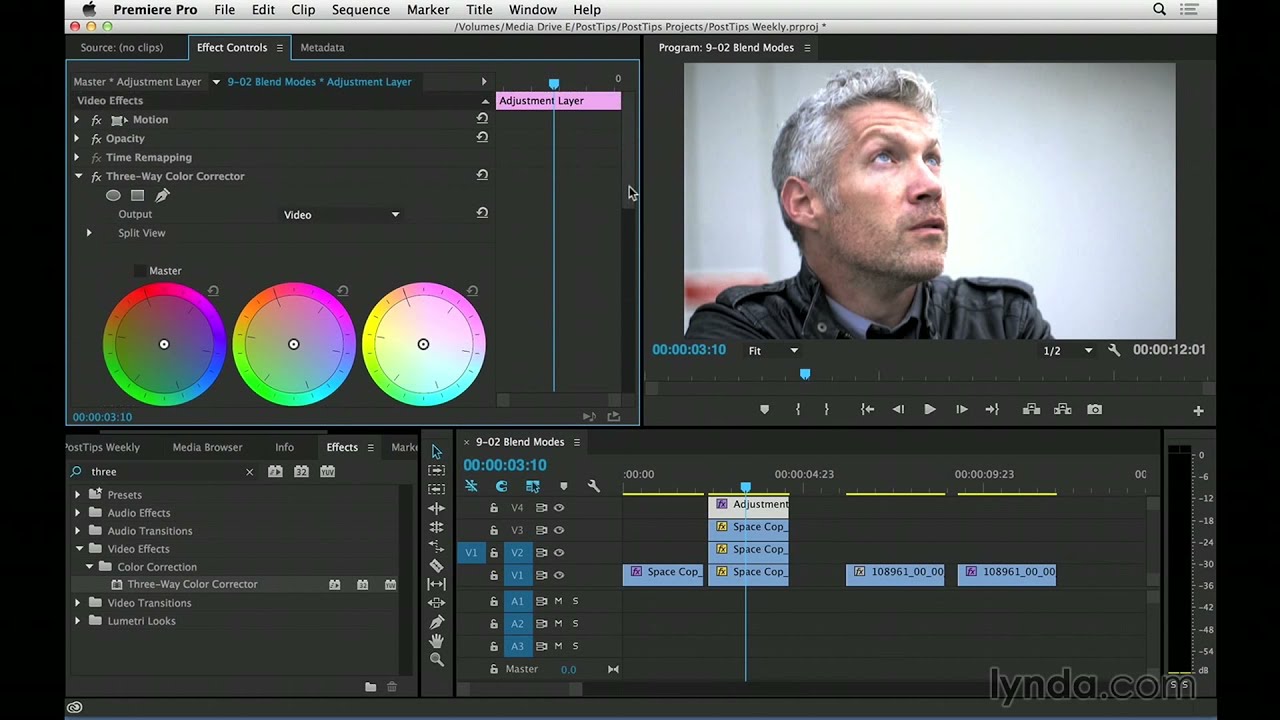Open the Window menu
1280x720 pixels.
pyautogui.click(x=532, y=9)
